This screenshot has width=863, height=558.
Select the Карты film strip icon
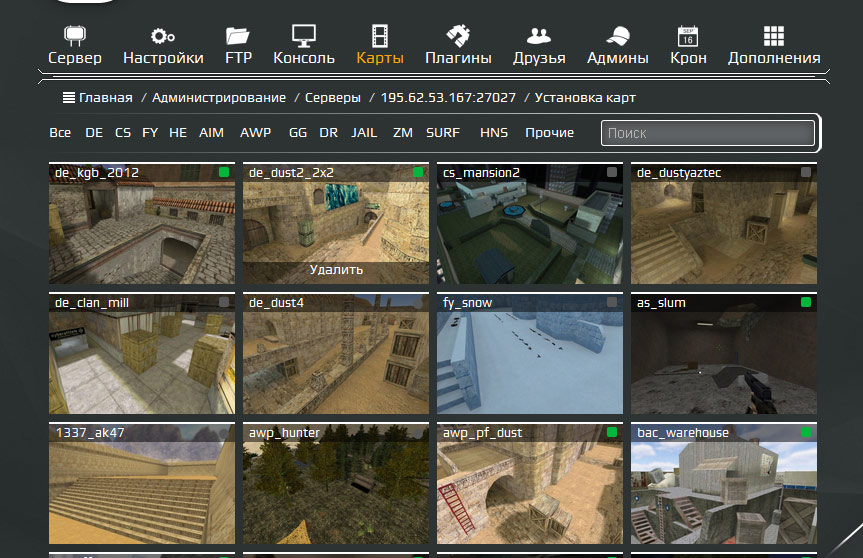tap(380, 36)
